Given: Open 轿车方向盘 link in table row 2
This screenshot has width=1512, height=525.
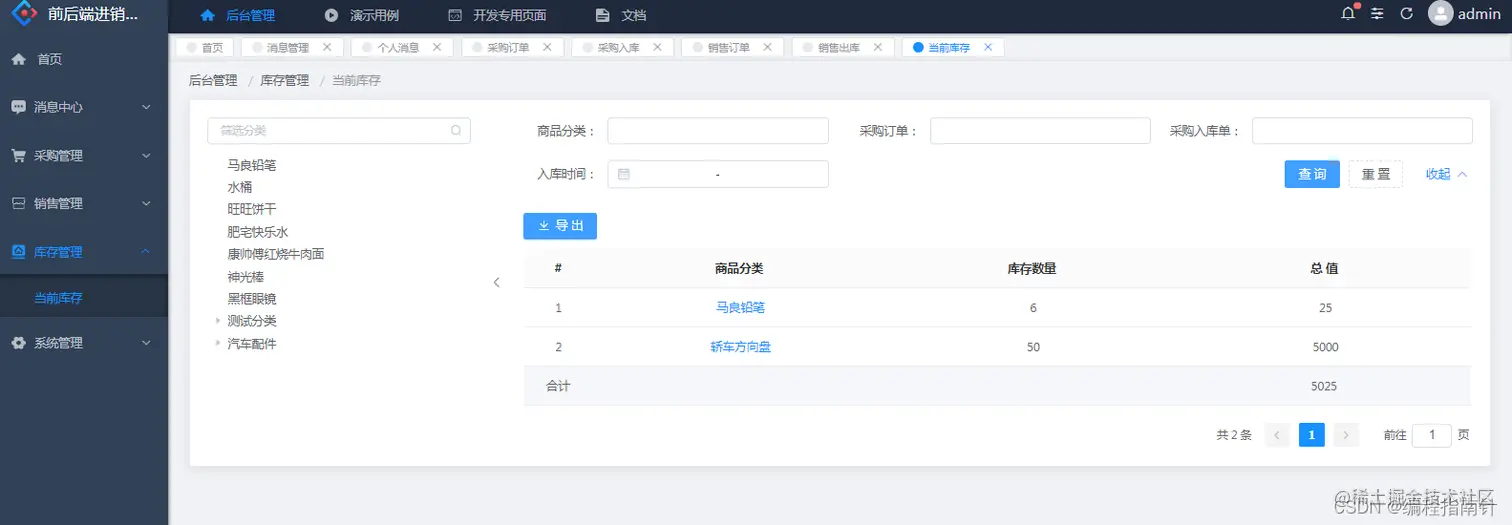Looking at the screenshot, I should point(740,347).
